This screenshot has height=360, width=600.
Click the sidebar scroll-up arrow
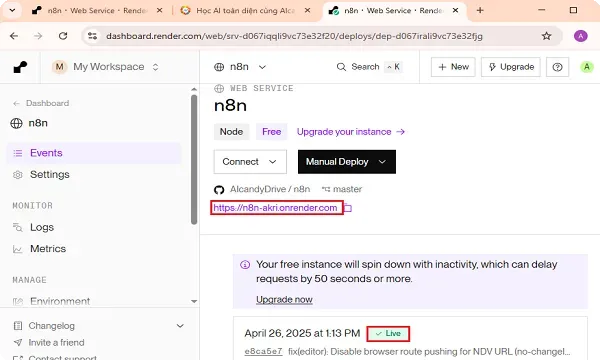coord(194,89)
